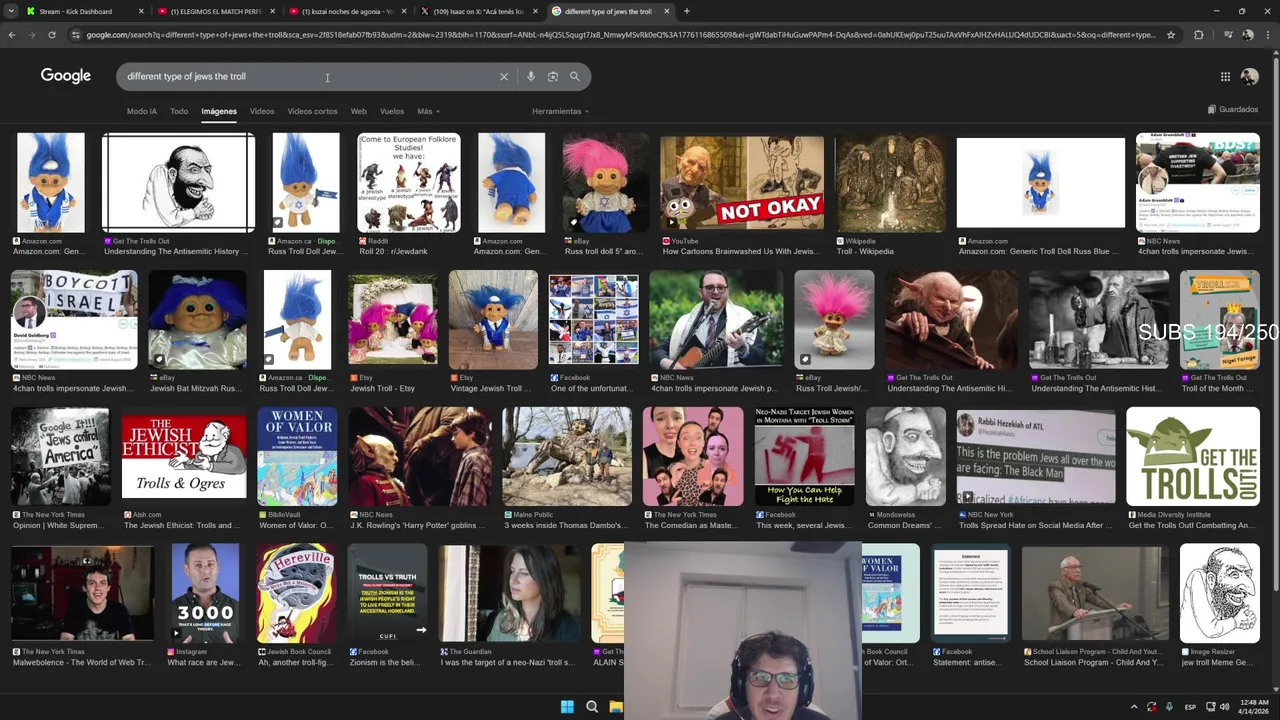Select the Modo IA search tab
The width and height of the screenshot is (1280, 720).
click(142, 111)
